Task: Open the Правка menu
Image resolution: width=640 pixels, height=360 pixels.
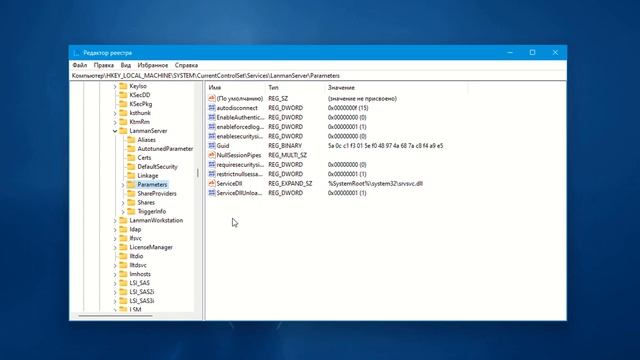Action: [104, 65]
